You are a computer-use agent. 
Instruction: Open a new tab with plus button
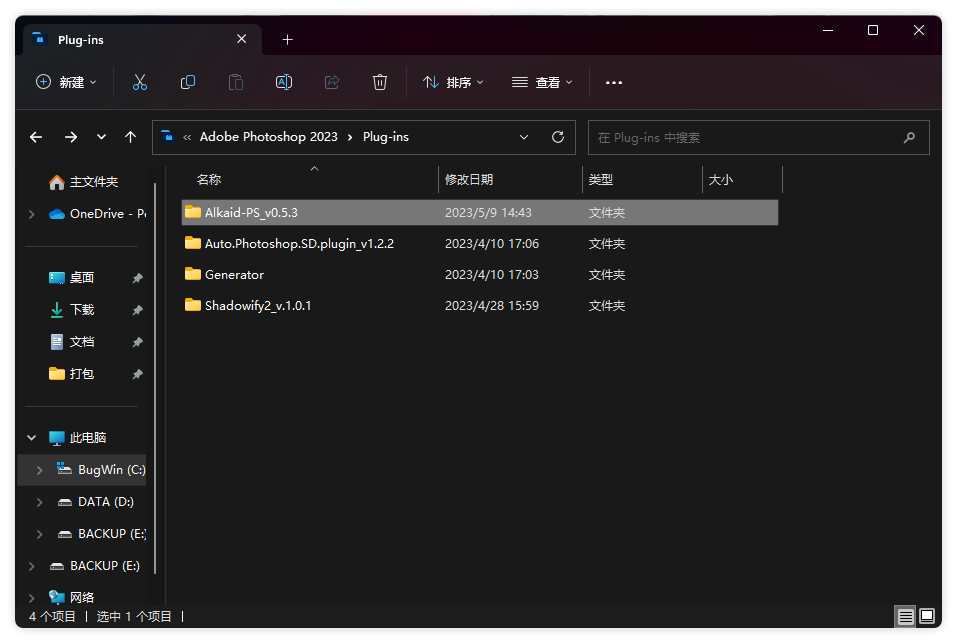(x=288, y=40)
